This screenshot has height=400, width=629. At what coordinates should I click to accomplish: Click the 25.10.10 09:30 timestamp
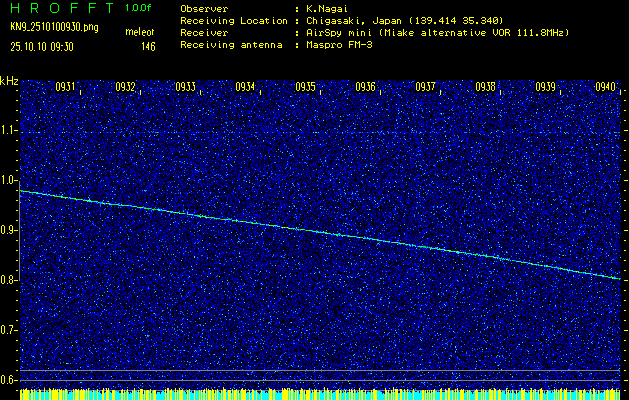tap(44, 47)
